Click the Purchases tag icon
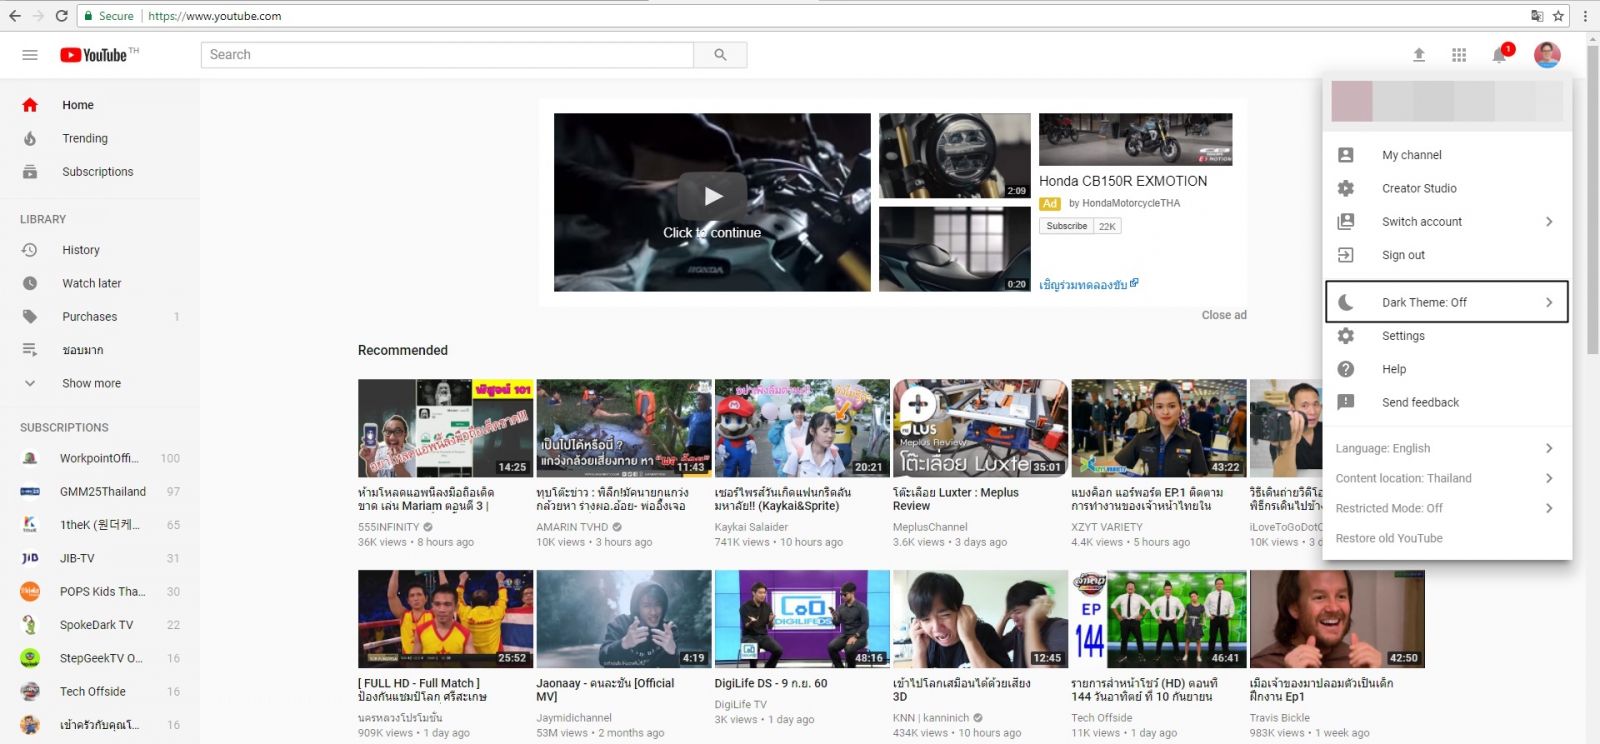Image resolution: width=1600 pixels, height=744 pixels. coord(30,317)
